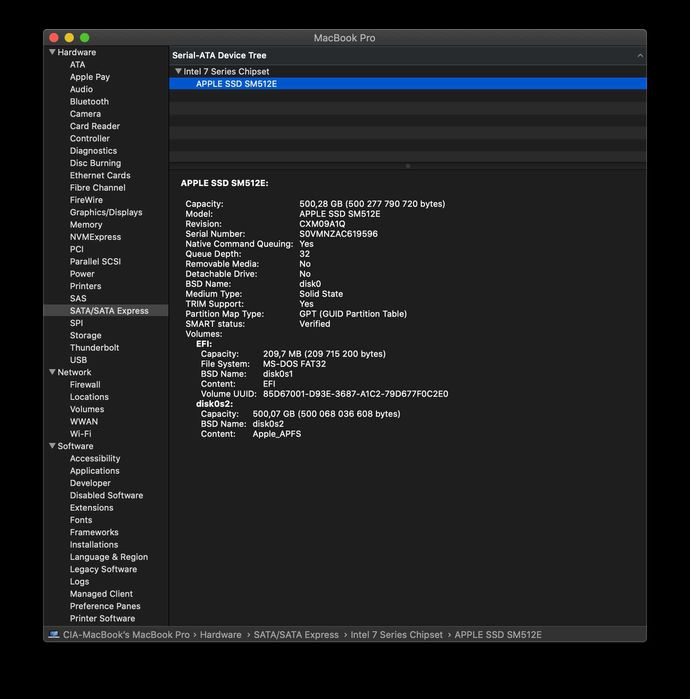Collapse the Hardware section triangle
This screenshot has width=690, height=699.
pyautogui.click(x=52, y=52)
